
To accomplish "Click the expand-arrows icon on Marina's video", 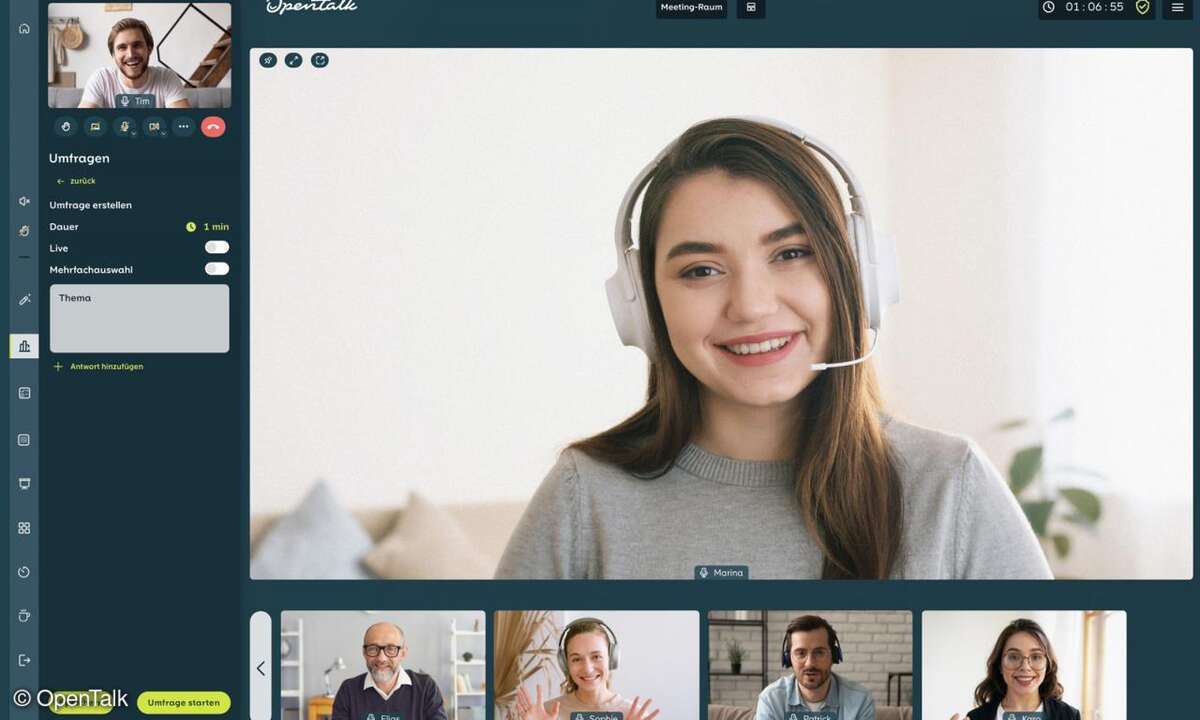I will pyautogui.click(x=294, y=60).
